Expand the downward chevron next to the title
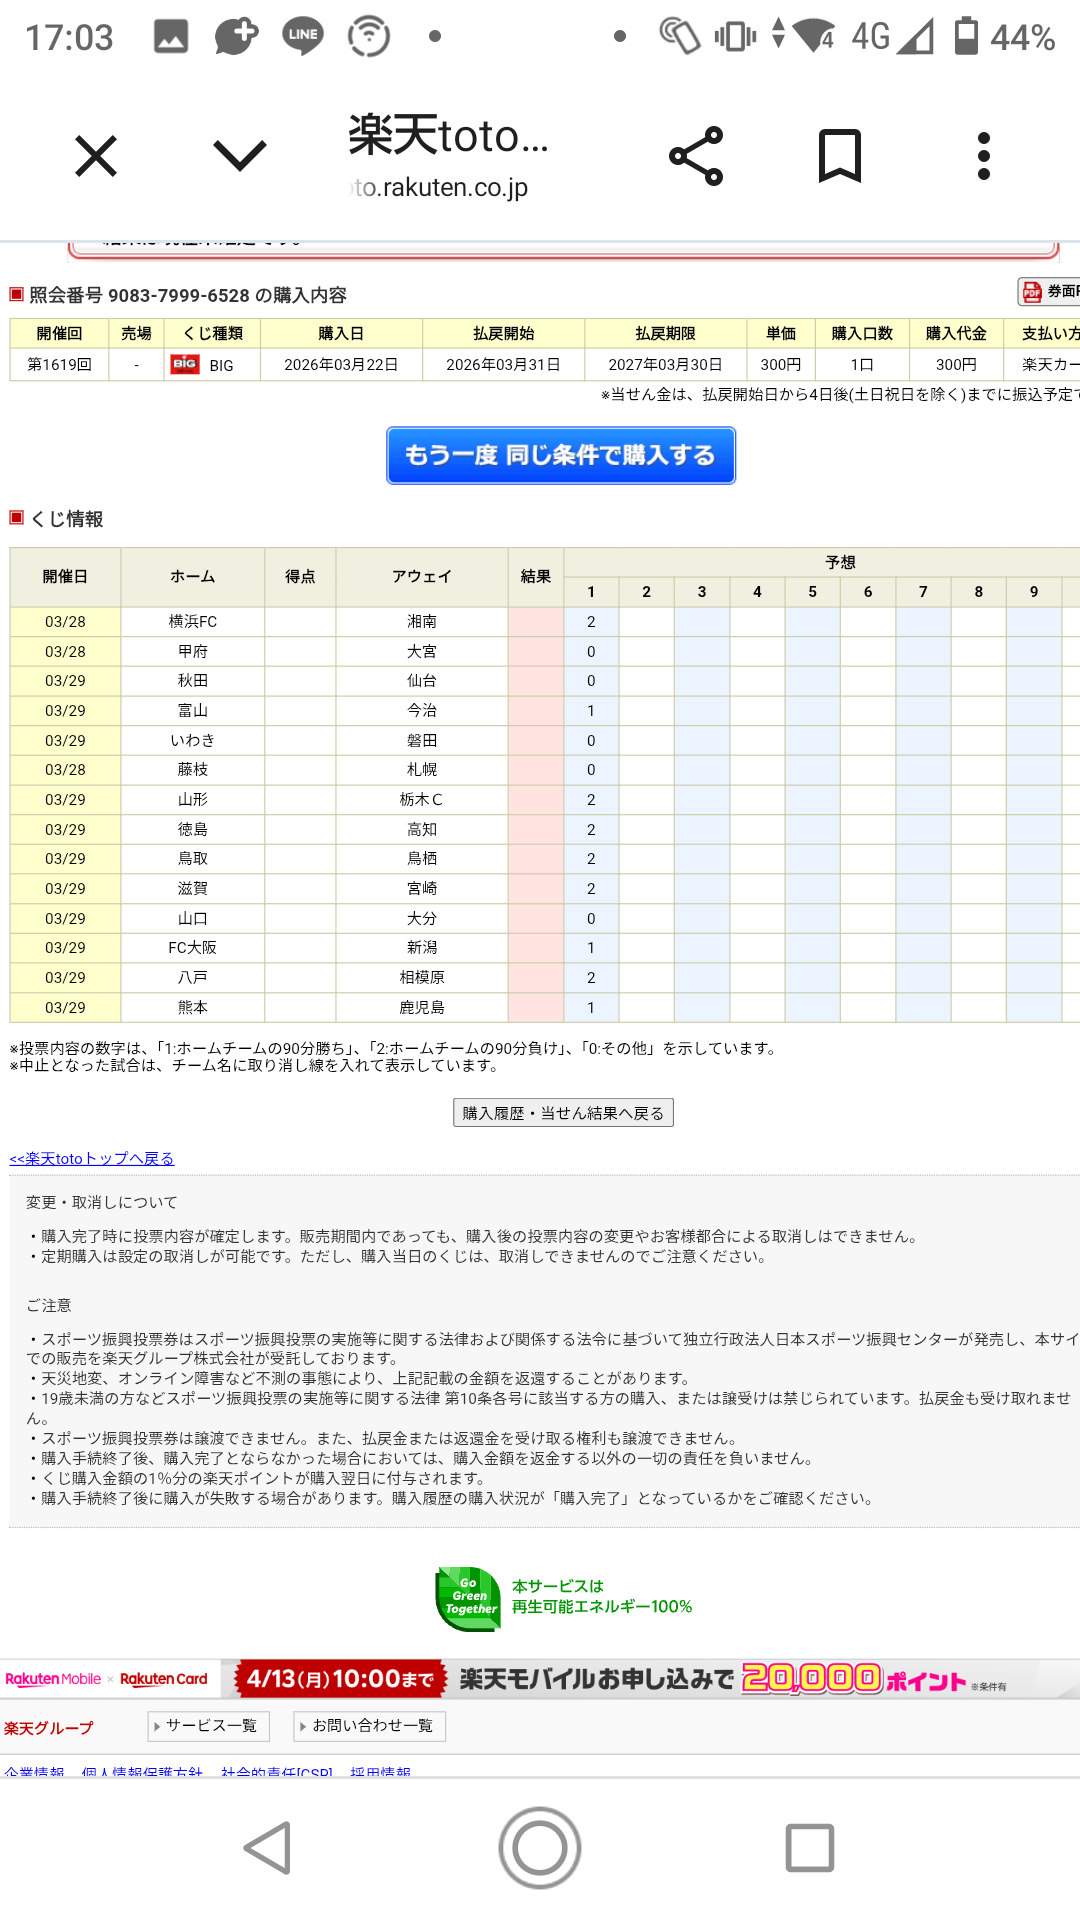1080x1920 pixels. [240, 156]
